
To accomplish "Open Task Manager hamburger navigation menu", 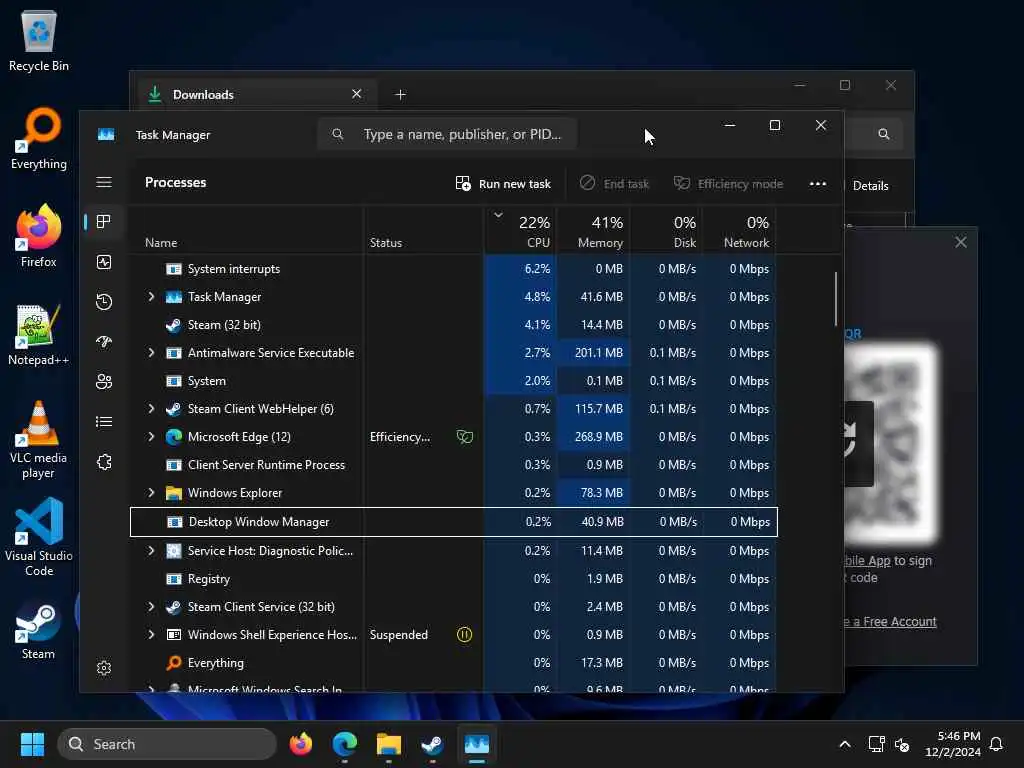I will coord(104,182).
